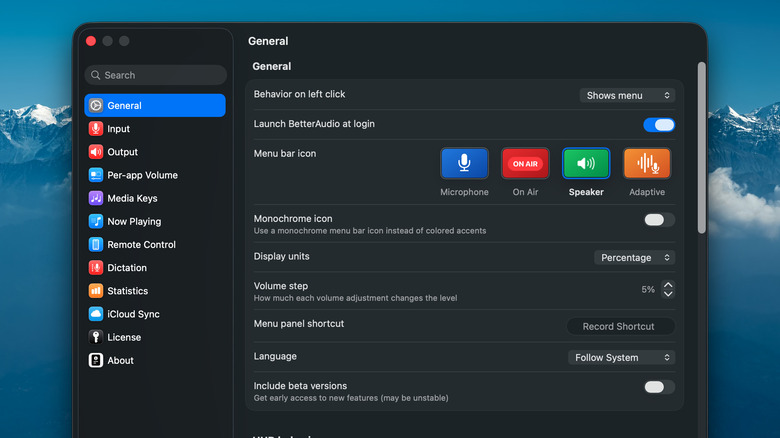Open the License section
This screenshot has height=438, width=780.
(155, 337)
